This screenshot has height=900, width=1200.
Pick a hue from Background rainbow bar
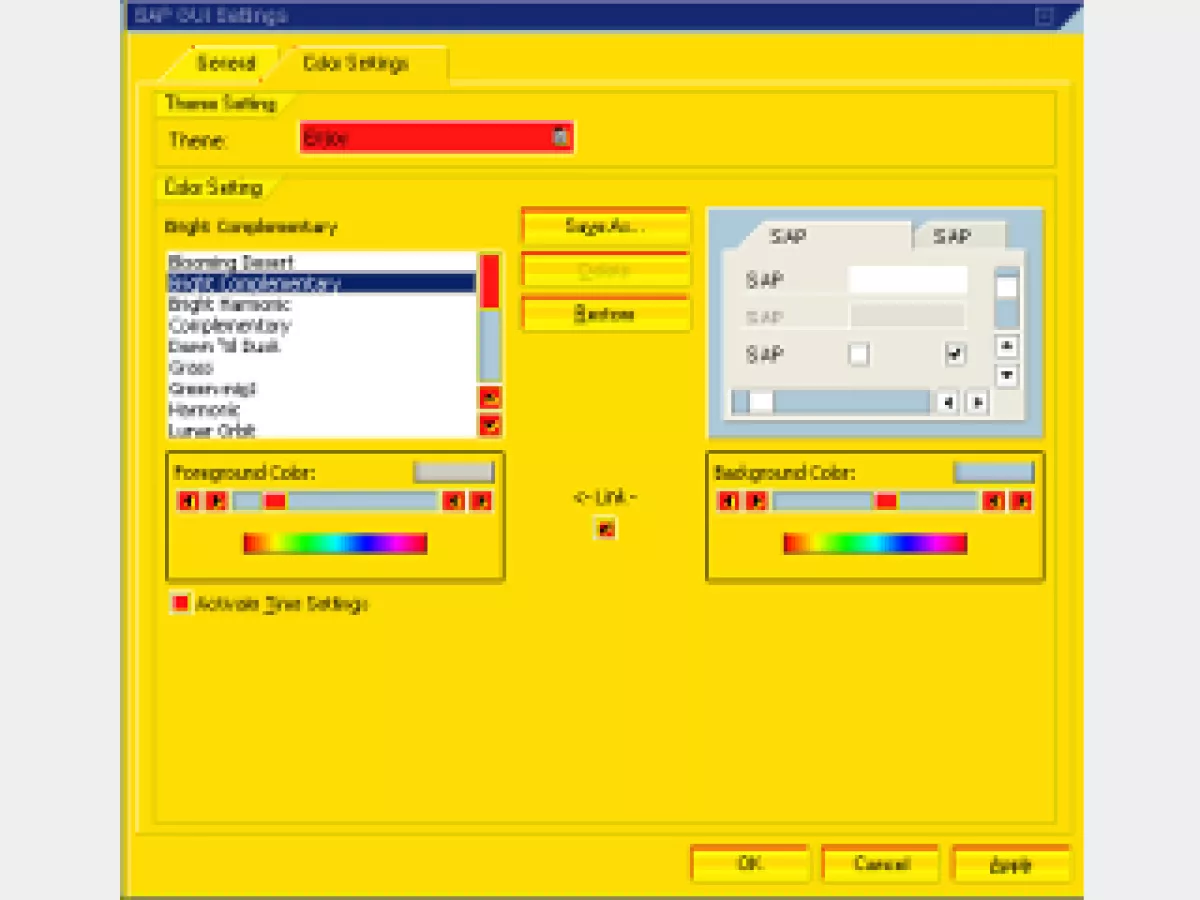(875, 543)
